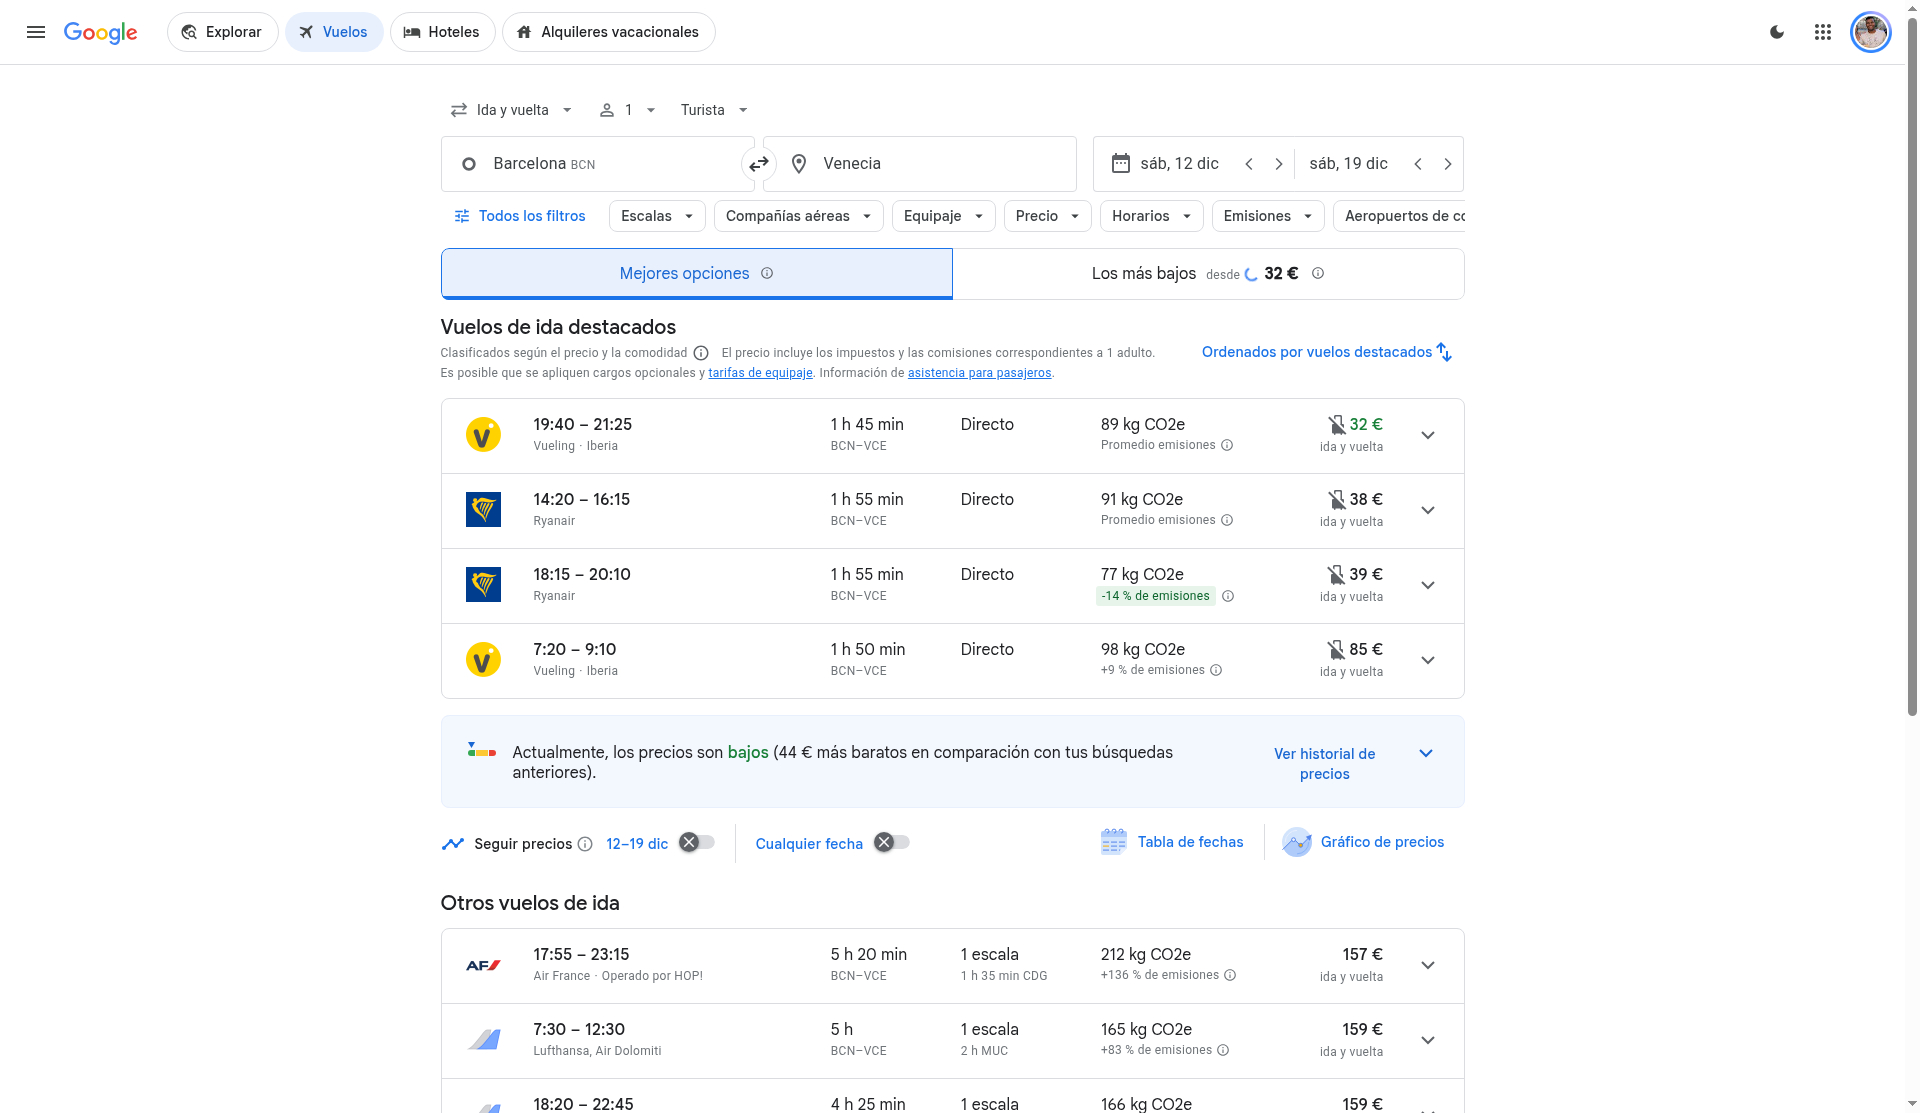Open the Escalas filter dropdown
This screenshot has height=1113, width=1920.
pos(657,216)
